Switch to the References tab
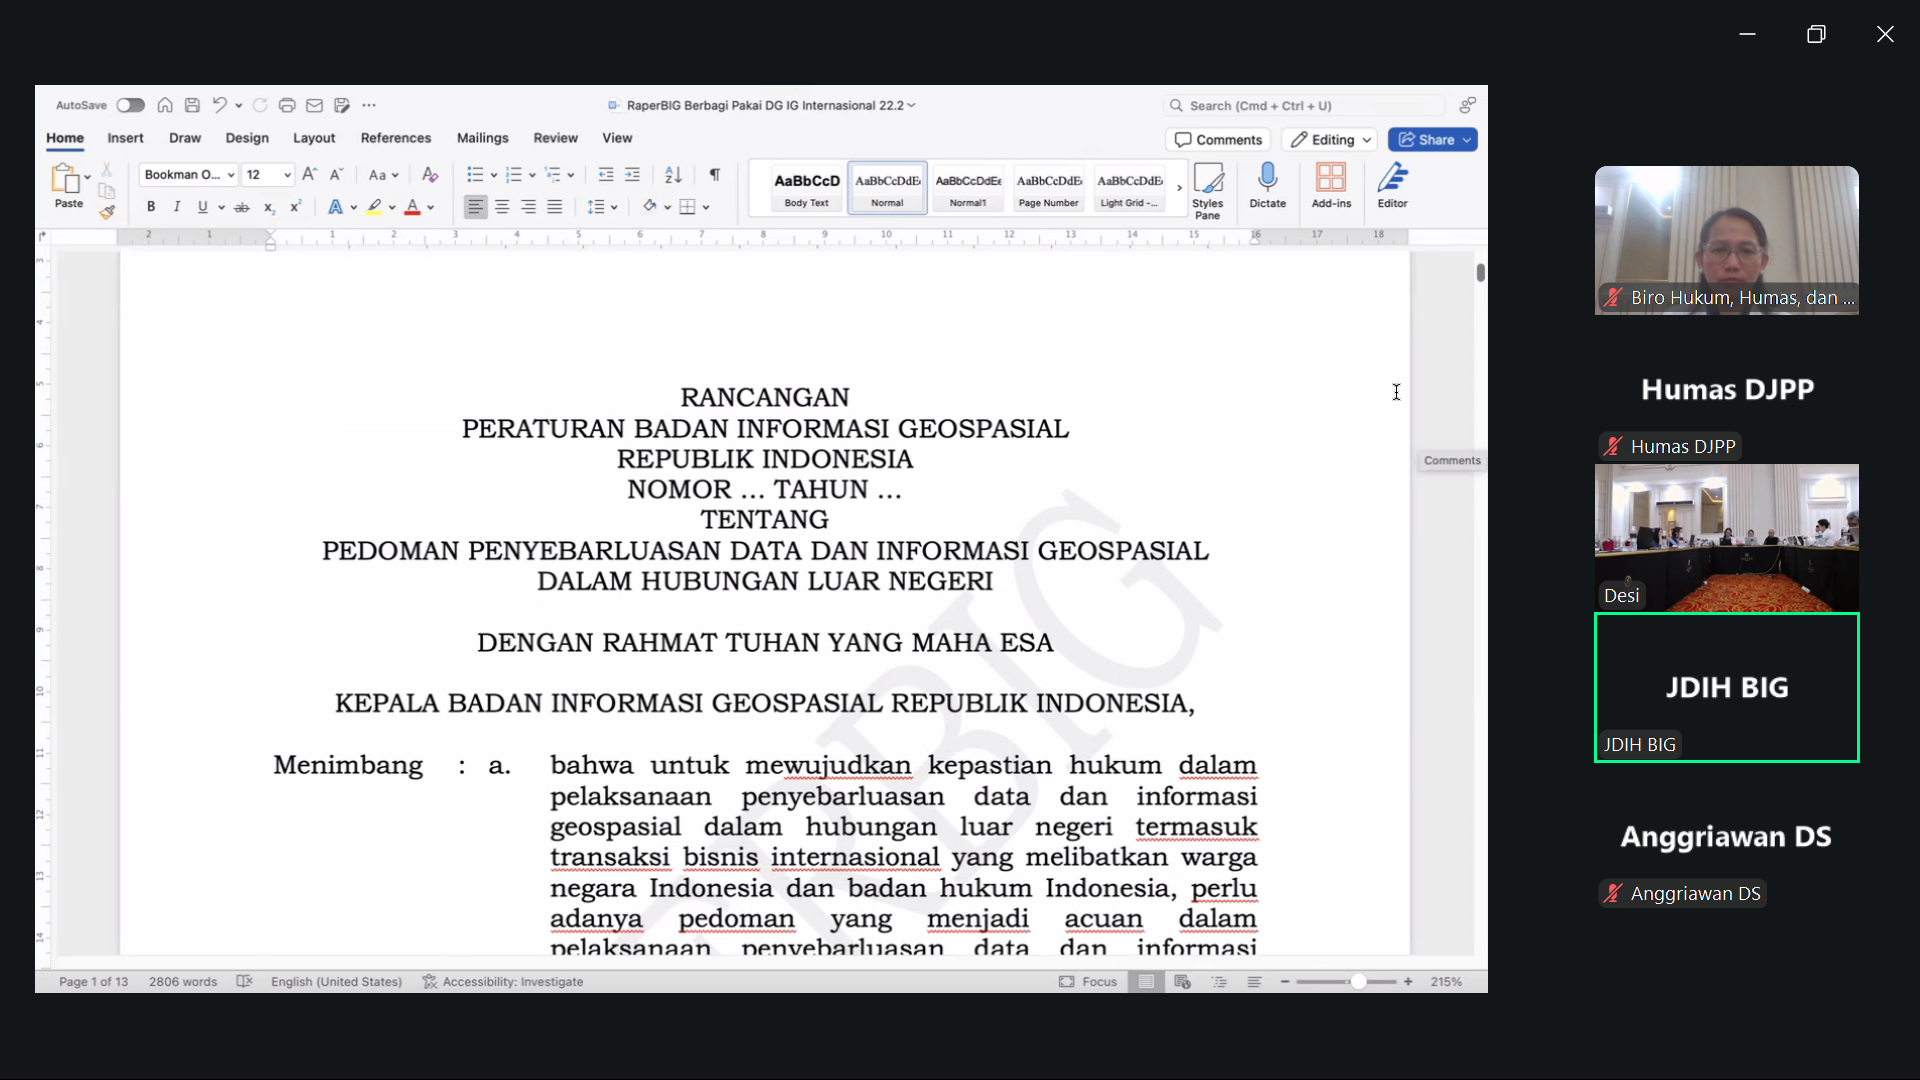Image resolution: width=1920 pixels, height=1080 pixels. point(395,138)
